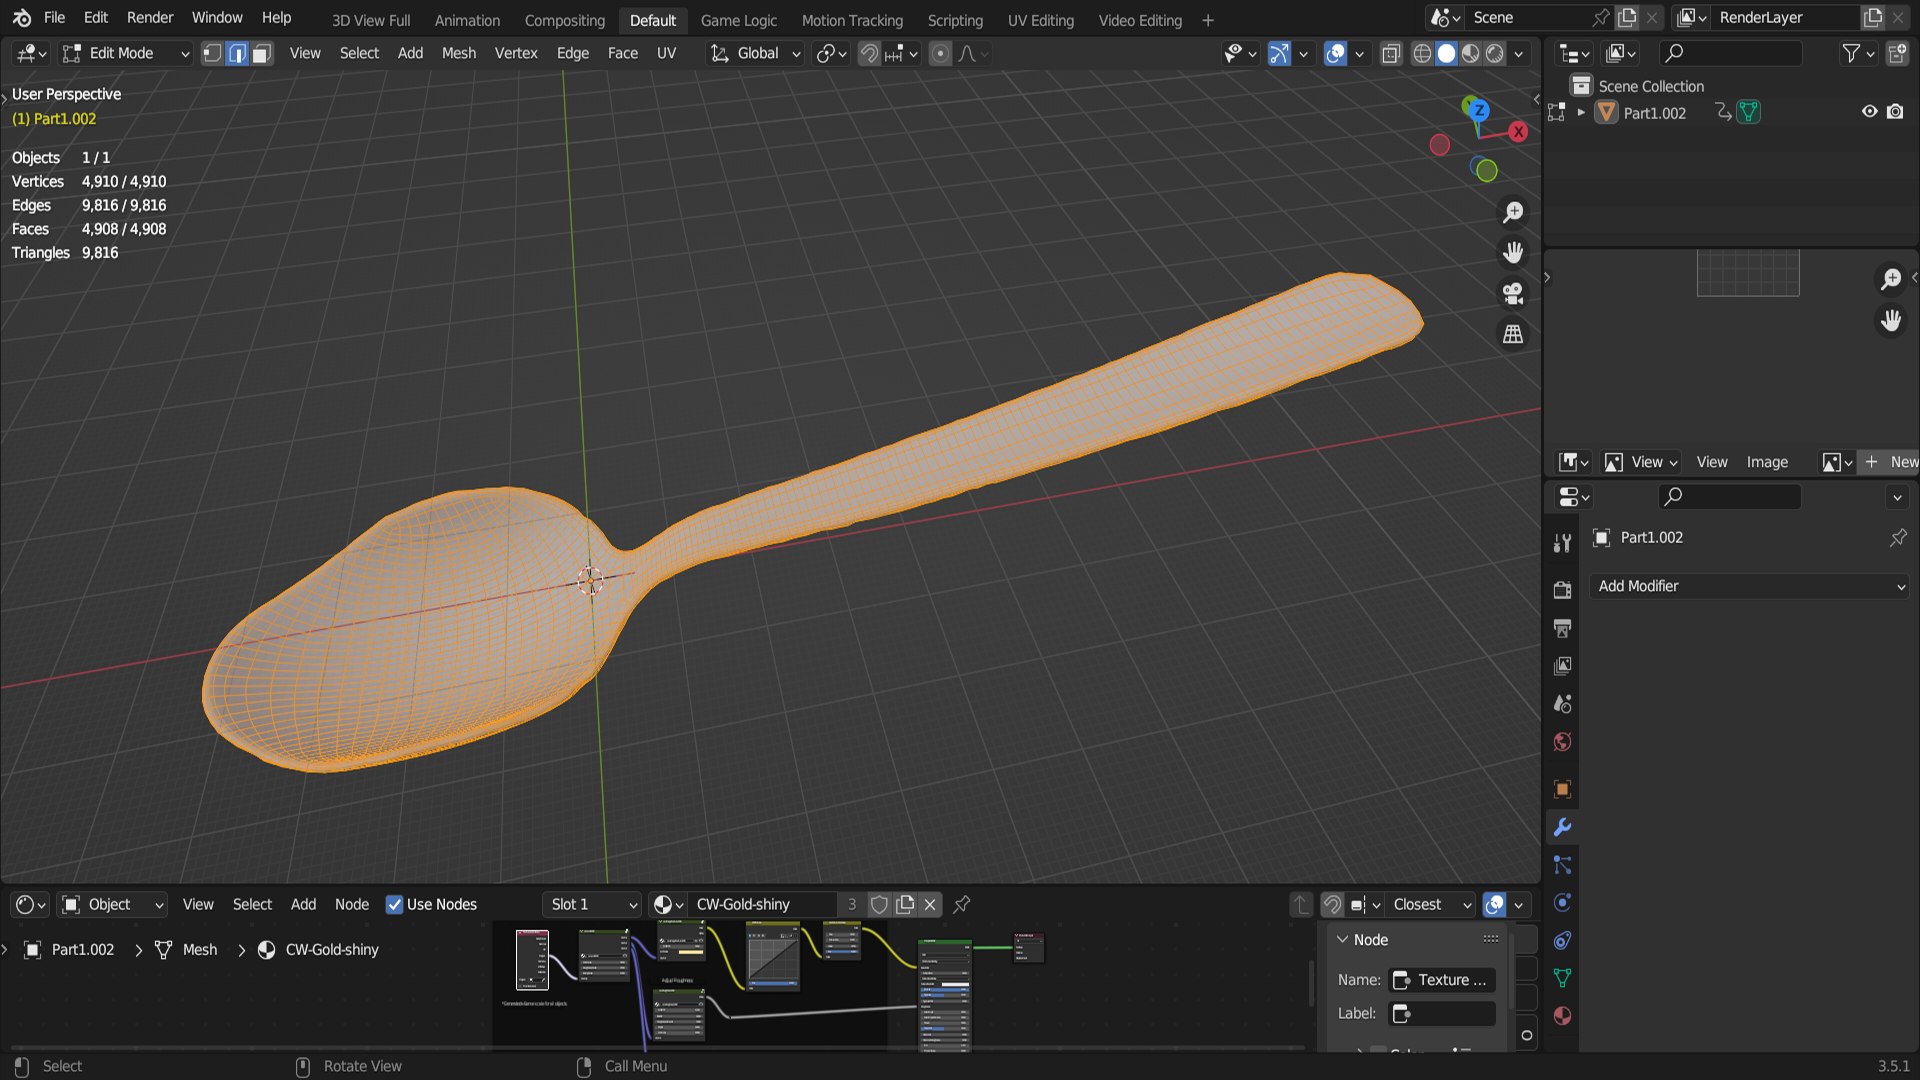1920x1080 pixels.
Task: Toggle snapping magnet in 3D viewport header
Action: pos(869,53)
